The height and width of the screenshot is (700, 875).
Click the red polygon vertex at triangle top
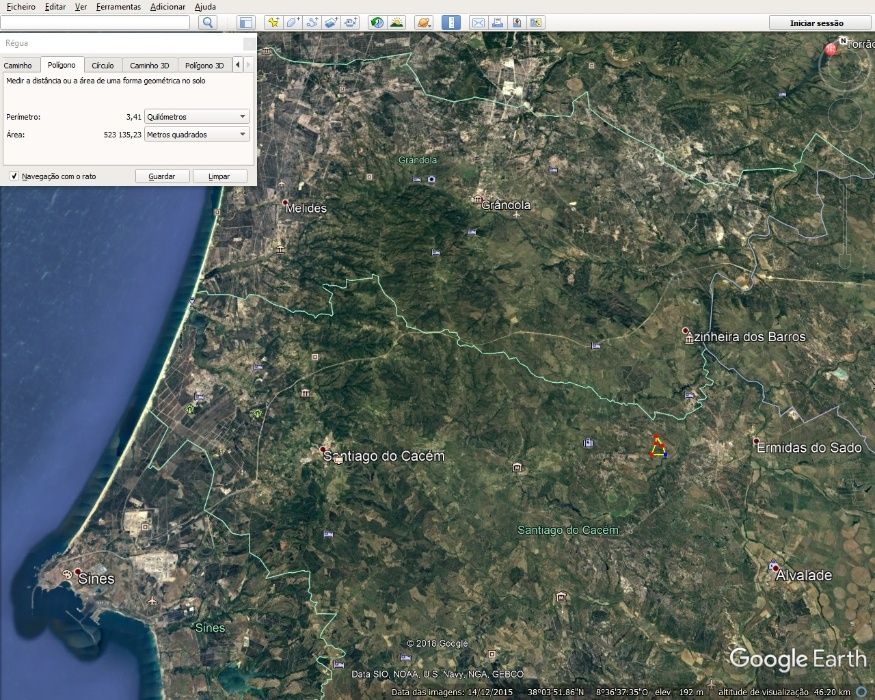656,437
